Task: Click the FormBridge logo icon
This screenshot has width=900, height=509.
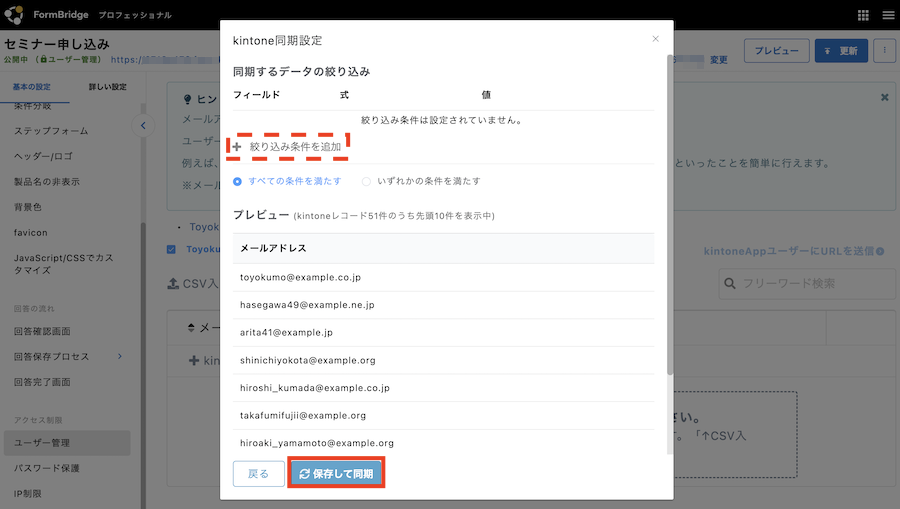Action: (x=14, y=15)
